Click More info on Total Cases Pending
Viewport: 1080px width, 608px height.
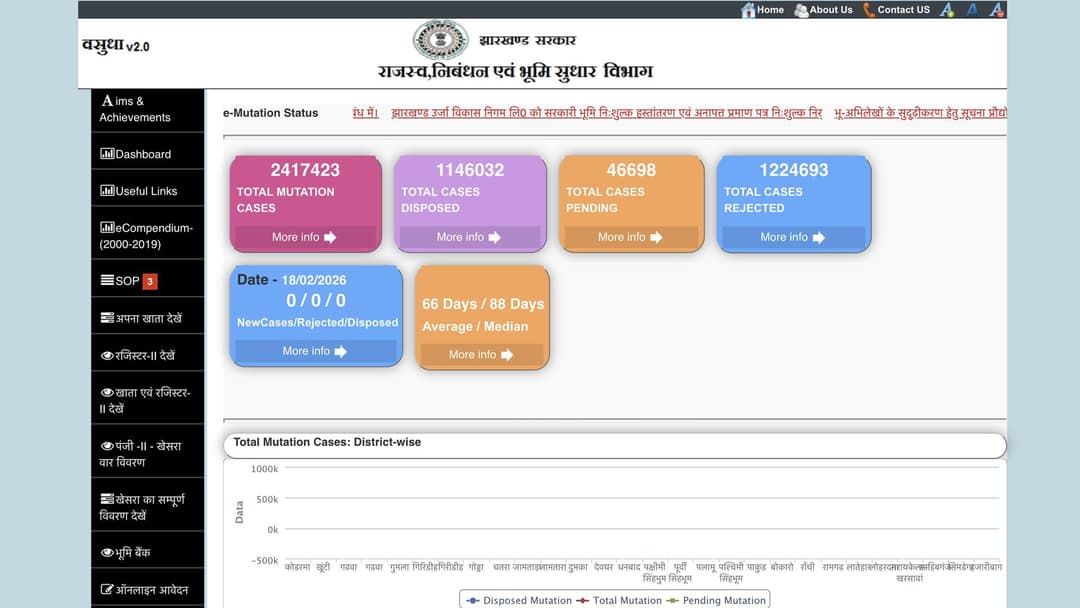tap(630, 238)
